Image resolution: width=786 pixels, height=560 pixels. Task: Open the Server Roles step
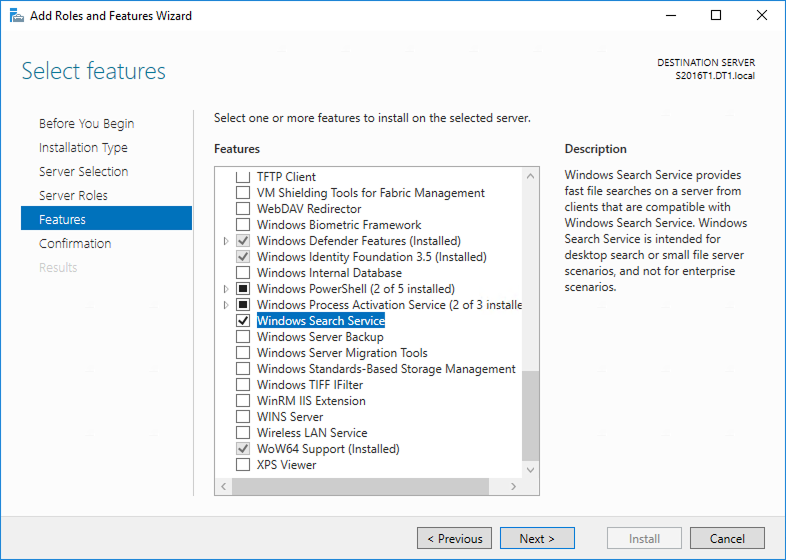click(73, 196)
